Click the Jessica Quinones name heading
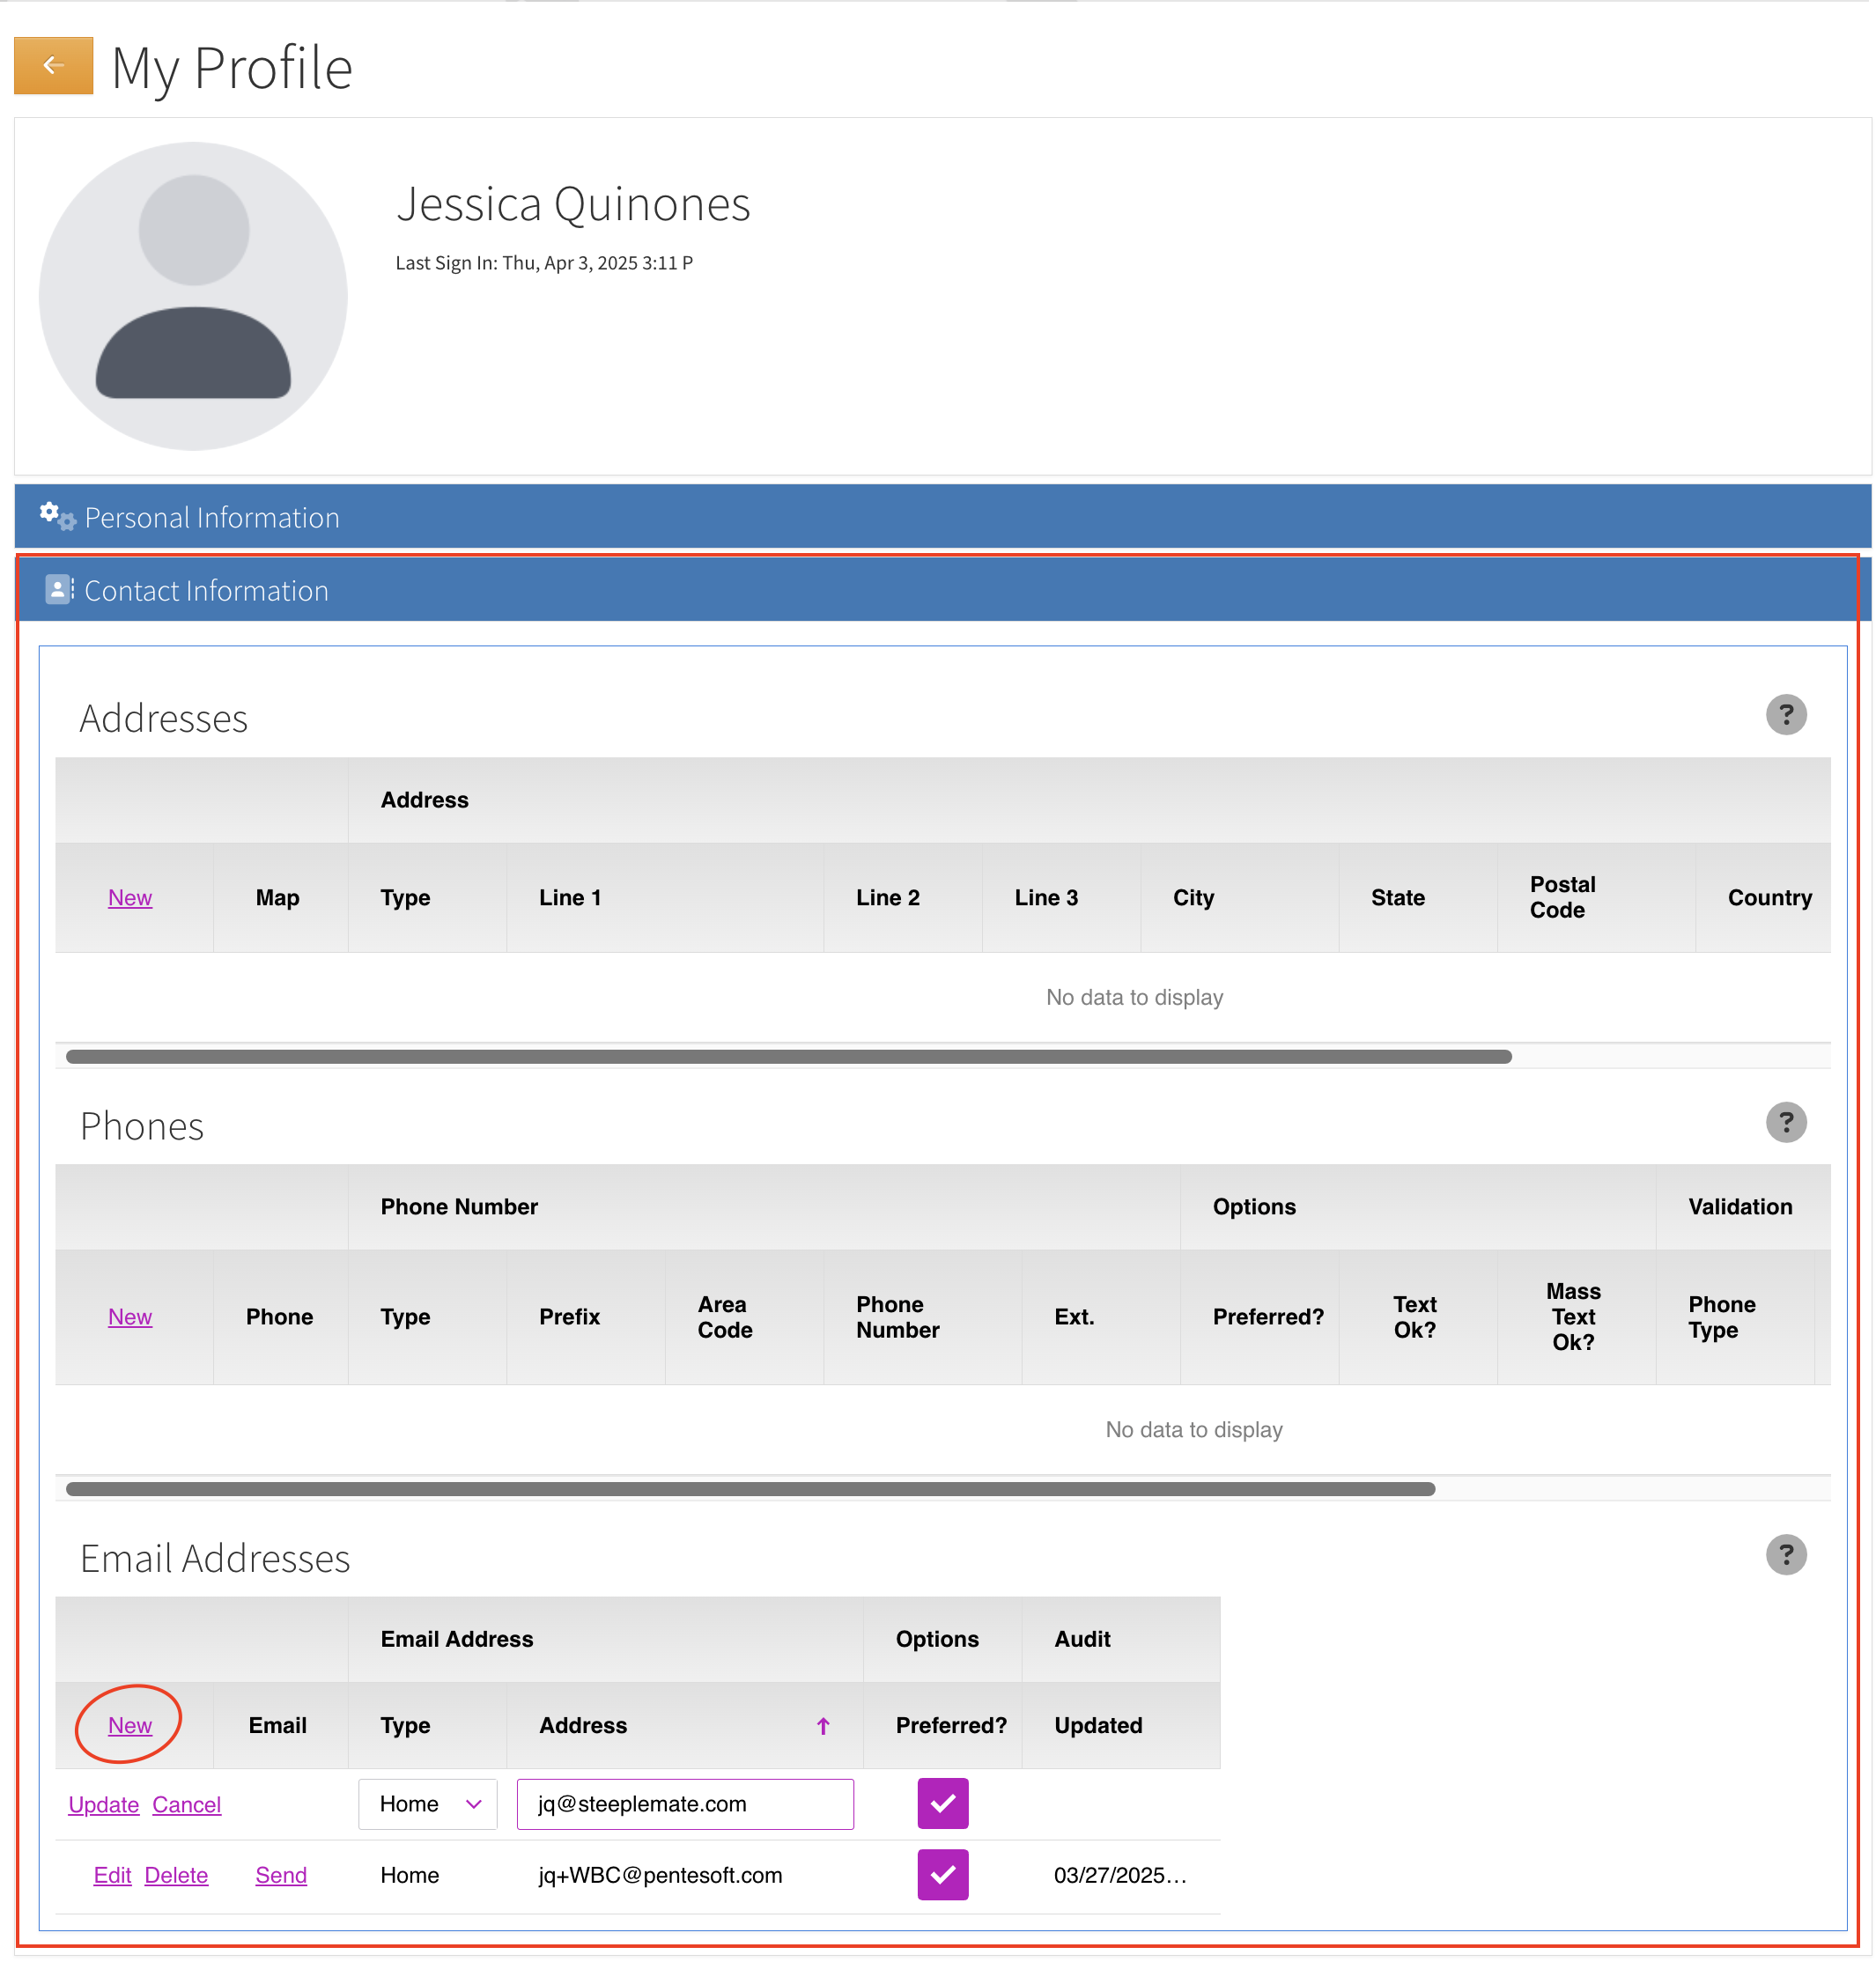 pyautogui.click(x=573, y=205)
